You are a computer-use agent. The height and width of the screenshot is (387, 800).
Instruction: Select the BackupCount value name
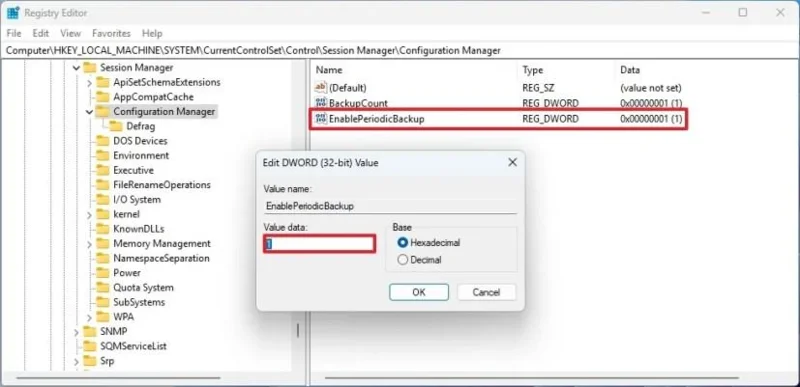click(358, 104)
